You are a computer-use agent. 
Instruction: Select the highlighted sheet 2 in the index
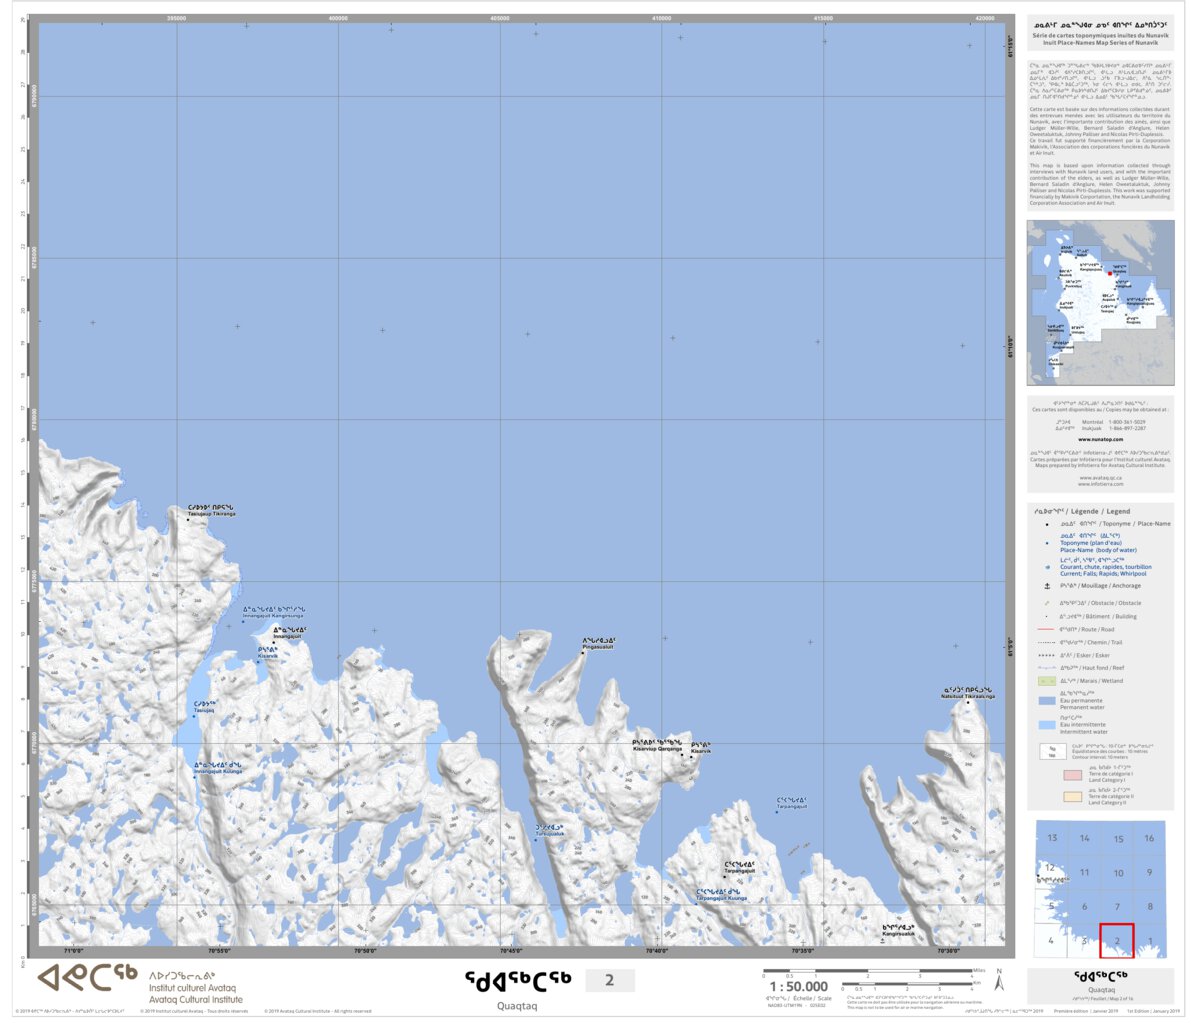point(1117,941)
